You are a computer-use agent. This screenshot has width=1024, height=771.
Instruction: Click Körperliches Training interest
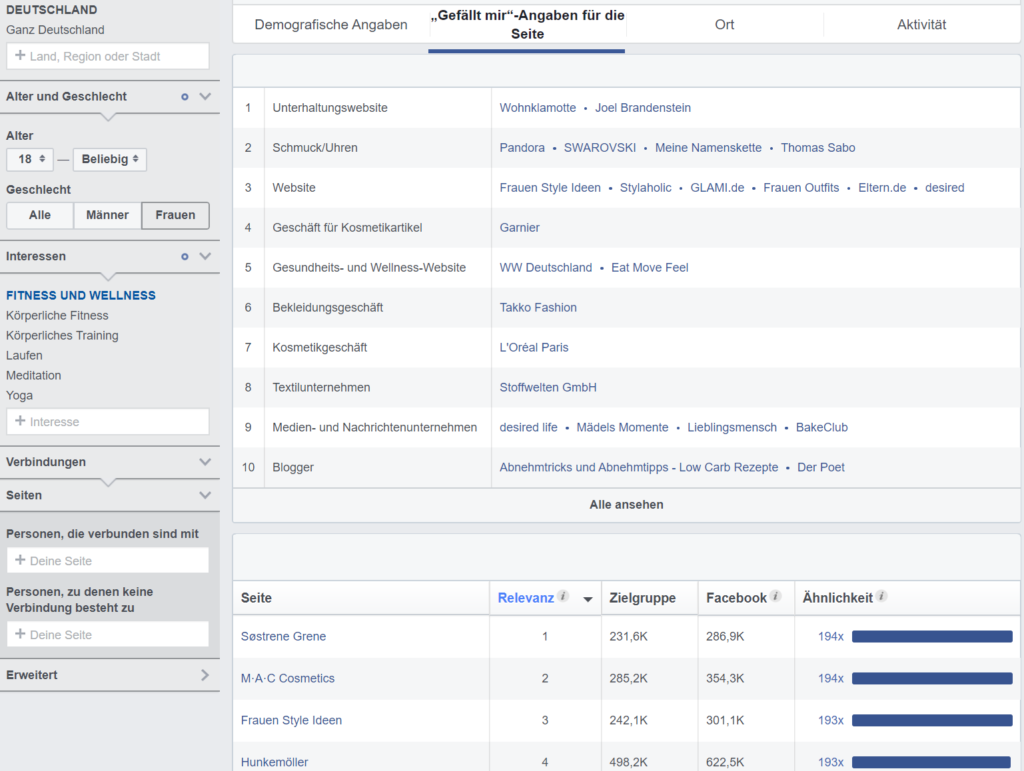click(x=62, y=336)
